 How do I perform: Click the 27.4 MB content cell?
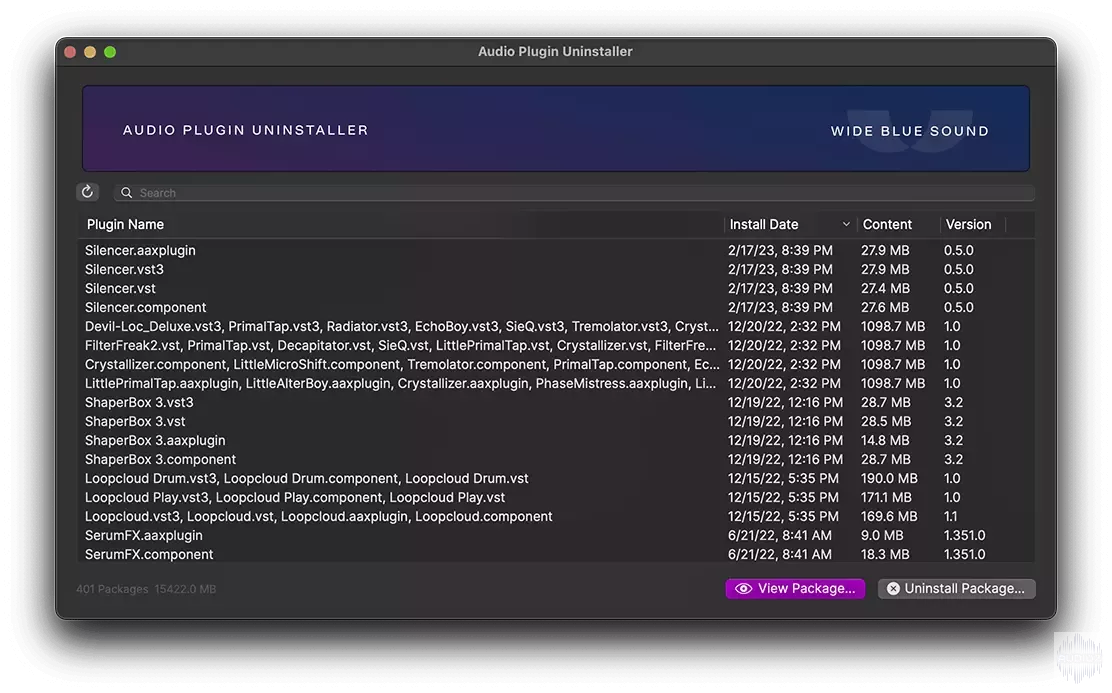pos(885,289)
